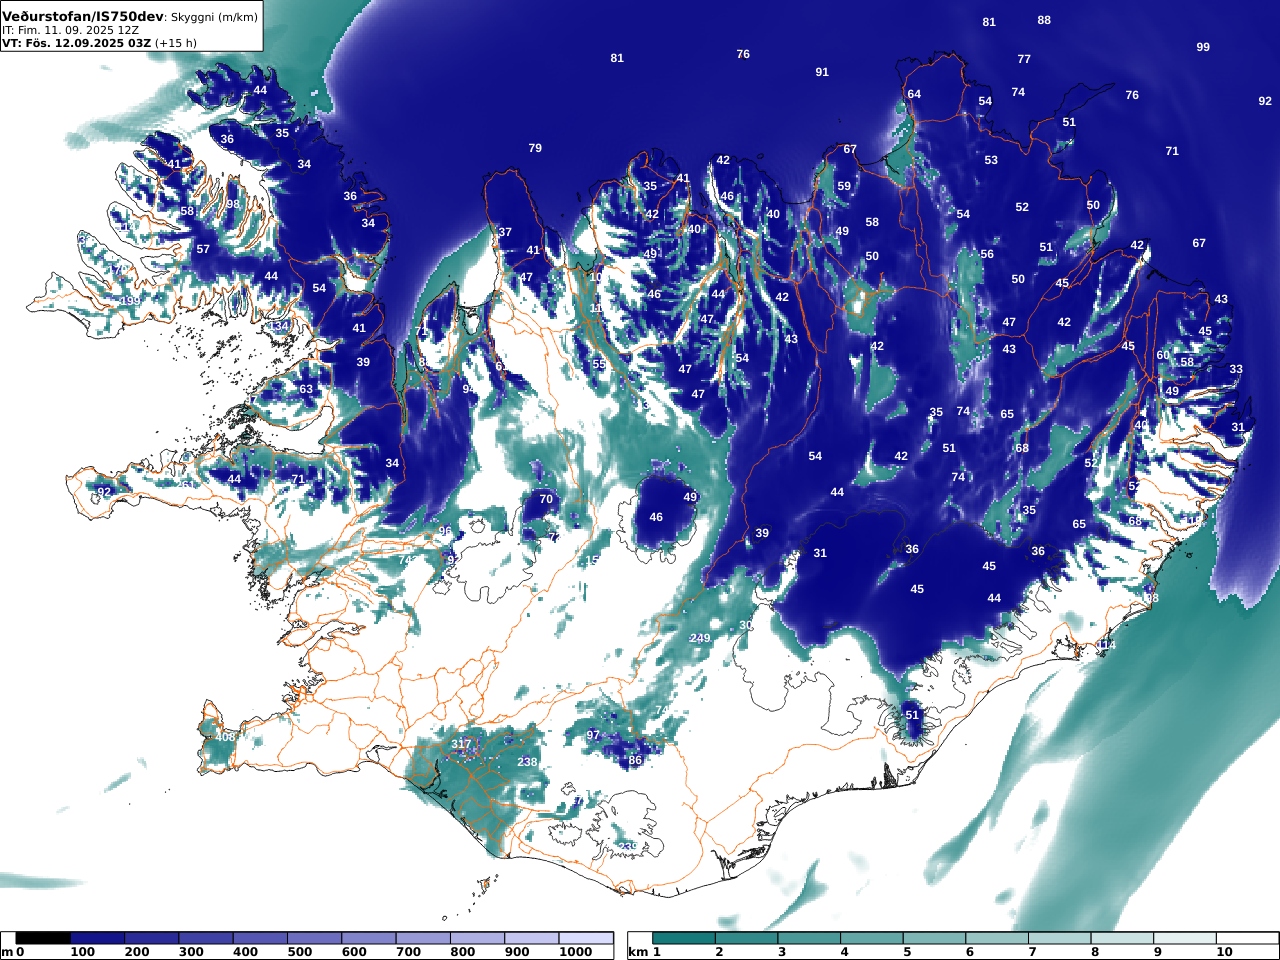Click the title "Veðurstofan/IS750dev"

click(82, 17)
